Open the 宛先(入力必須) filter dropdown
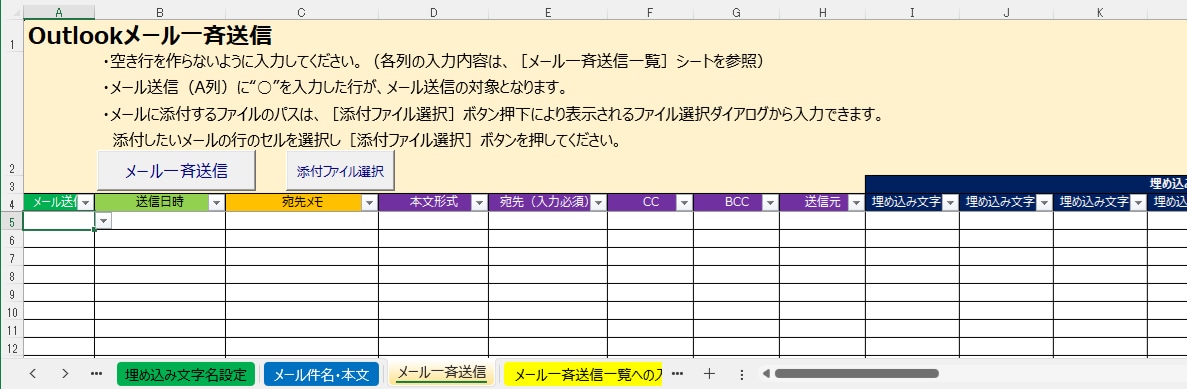The height and width of the screenshot is (389, 1187). click(x=598, y=203)
